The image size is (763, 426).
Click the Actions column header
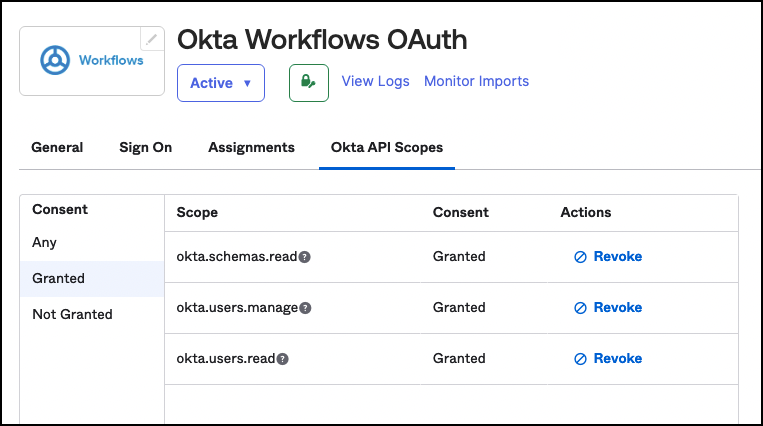[586, 212]
